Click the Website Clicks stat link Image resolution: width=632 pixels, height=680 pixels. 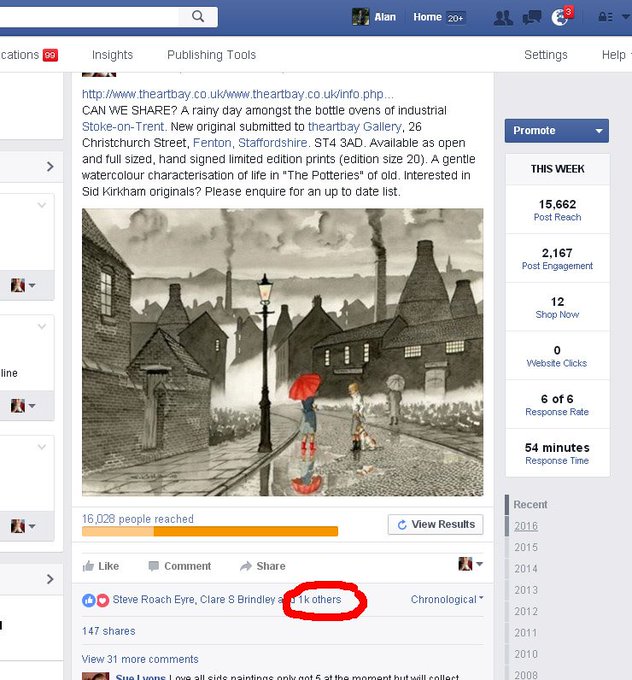[557, 363]
